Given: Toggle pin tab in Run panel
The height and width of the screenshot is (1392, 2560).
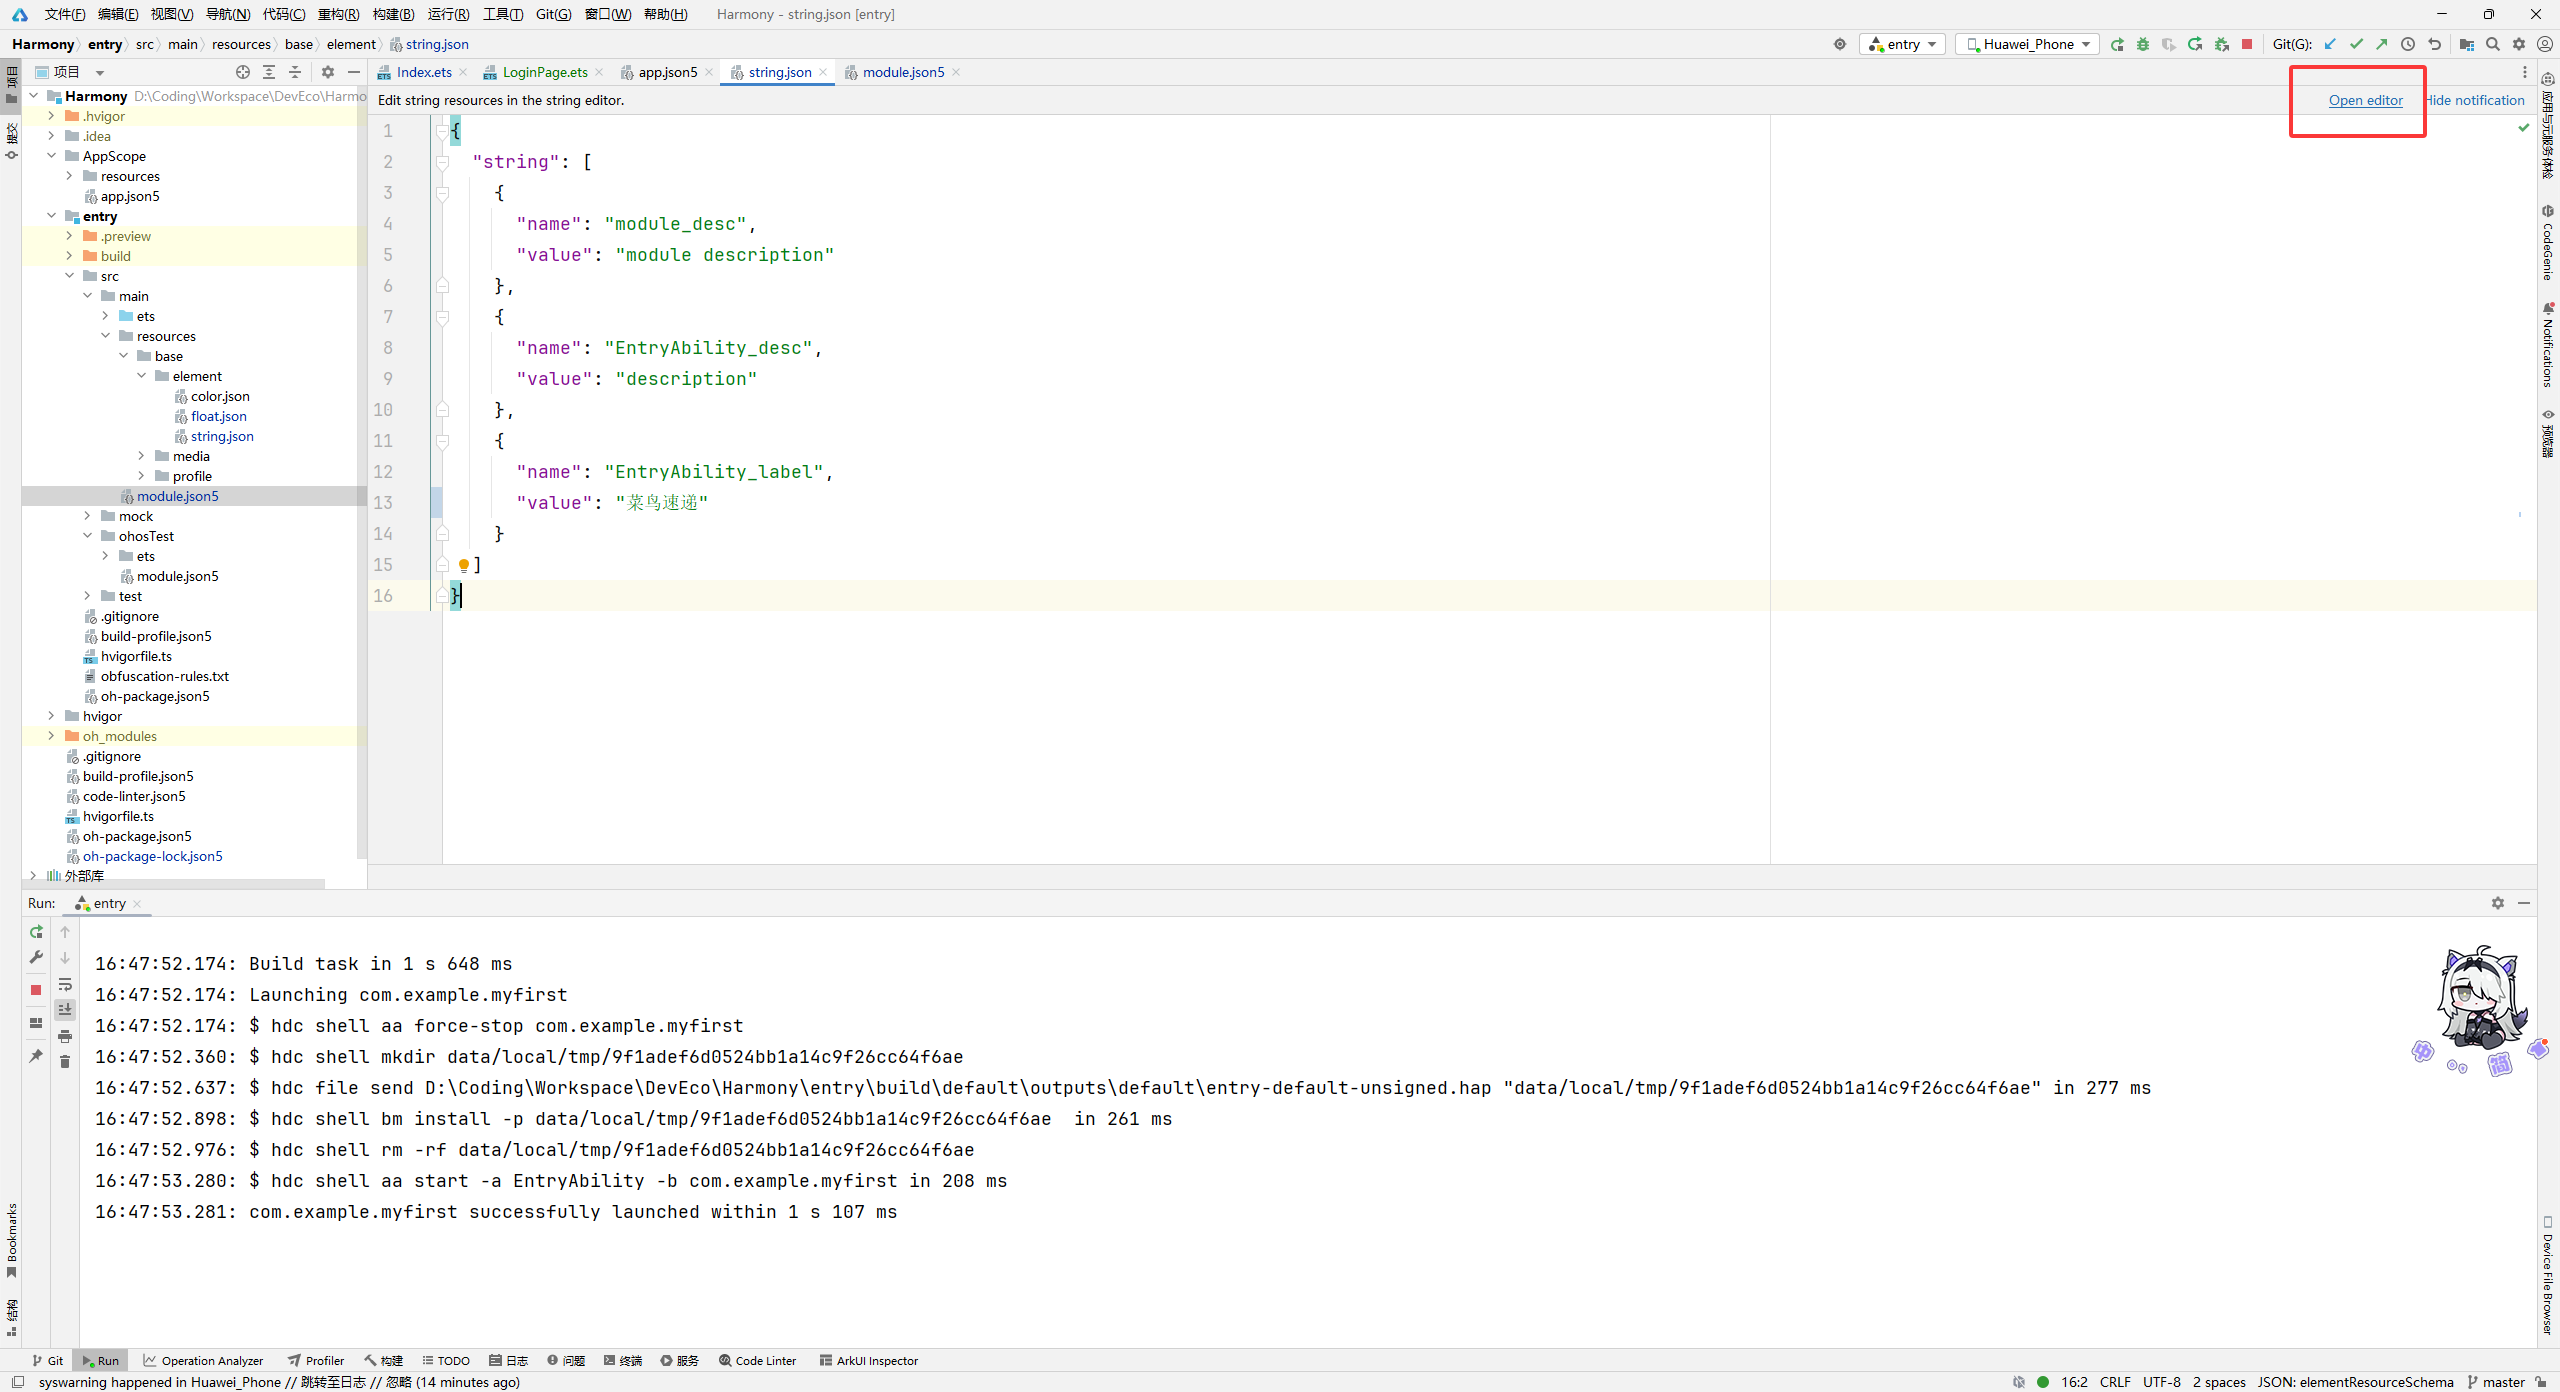Looking at the screenshot, I should pos(36,1055).
